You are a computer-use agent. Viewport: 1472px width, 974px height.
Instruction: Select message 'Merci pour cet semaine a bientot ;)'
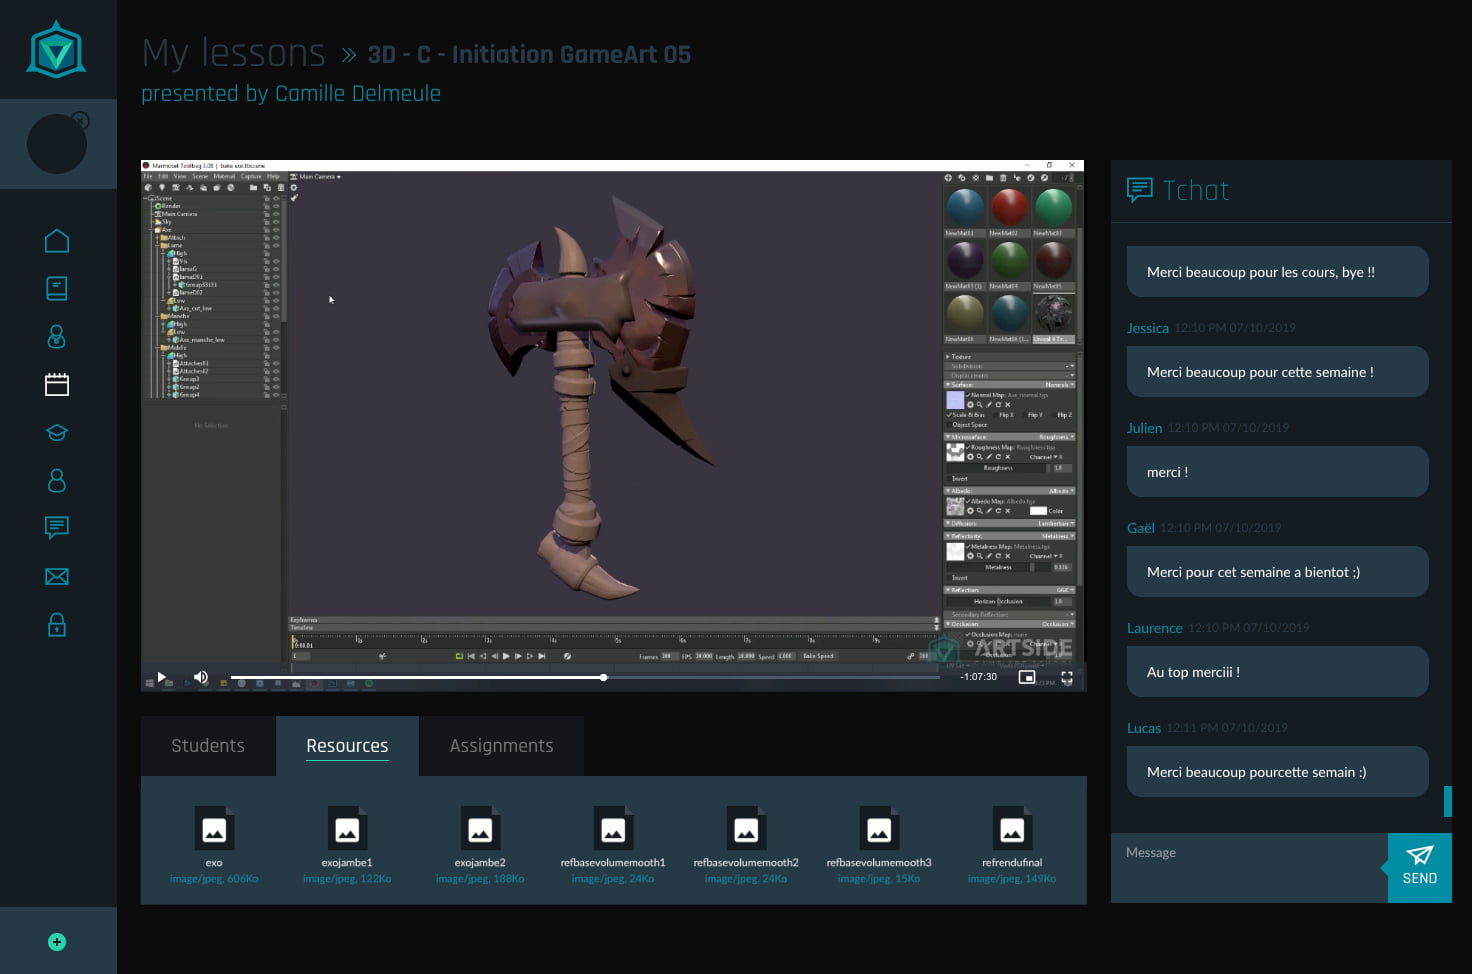(1277, 572)
